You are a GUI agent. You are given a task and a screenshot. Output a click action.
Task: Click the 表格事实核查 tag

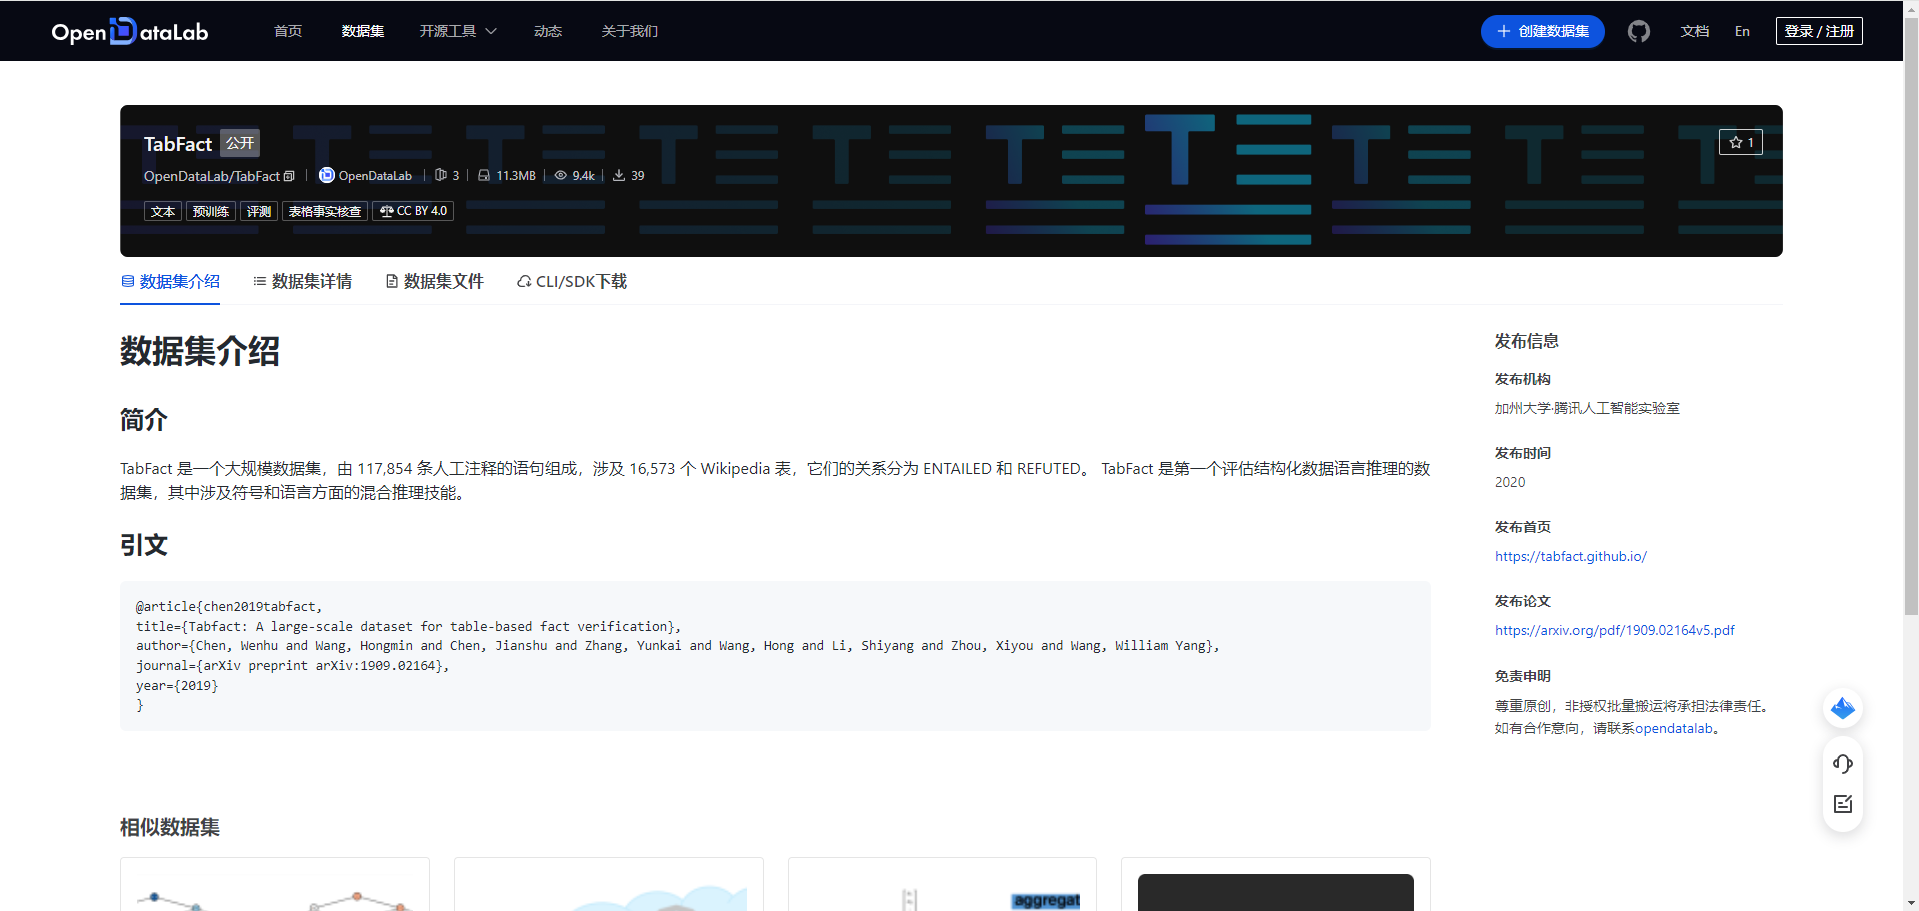tap(325, 211)
